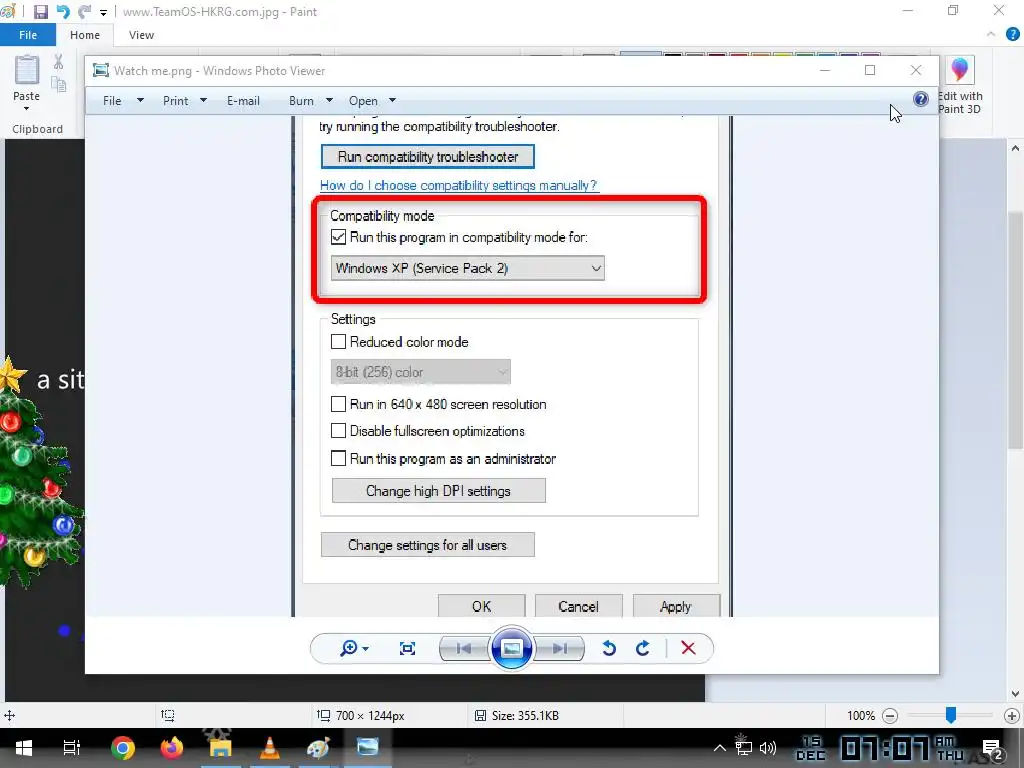The height and width of the screenshot is (768, 1024).
Task: Open the File menu in Photo Viewer
Action: click(x=112, y=101)
